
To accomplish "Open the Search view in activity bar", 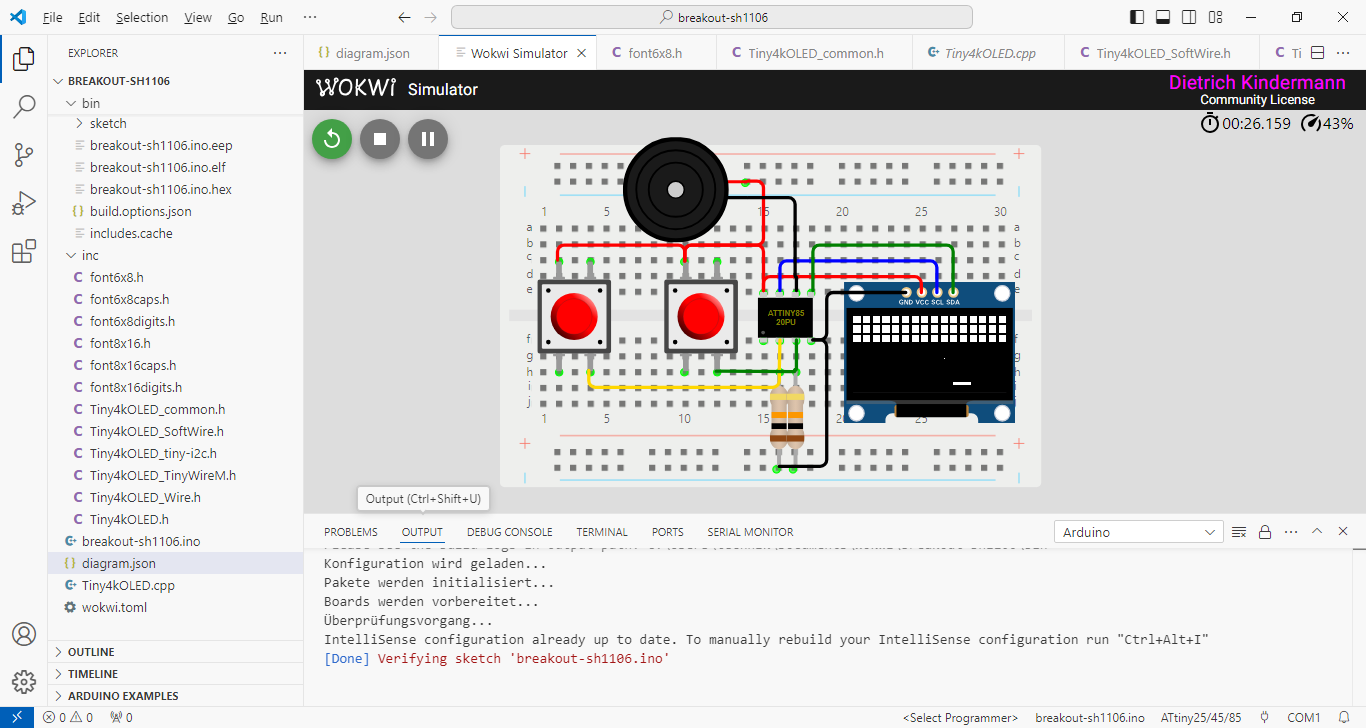I will point(24,107).
